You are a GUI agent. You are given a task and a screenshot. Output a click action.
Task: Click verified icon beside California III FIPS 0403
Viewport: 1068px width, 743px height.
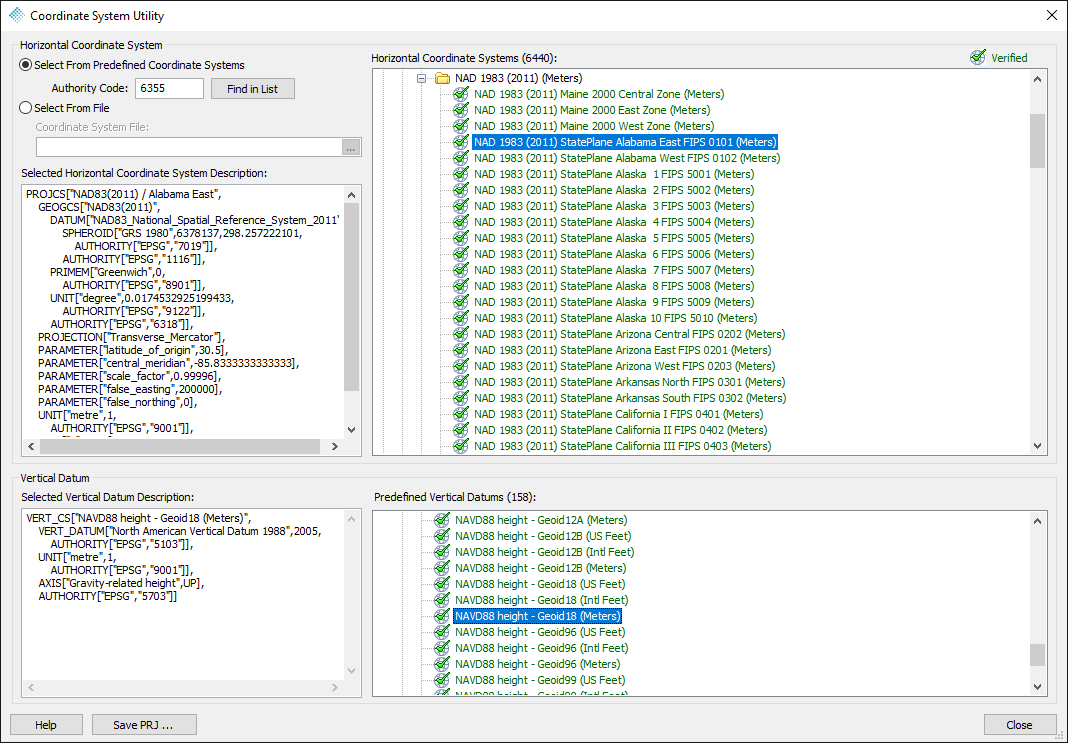[x=461, y=446]
